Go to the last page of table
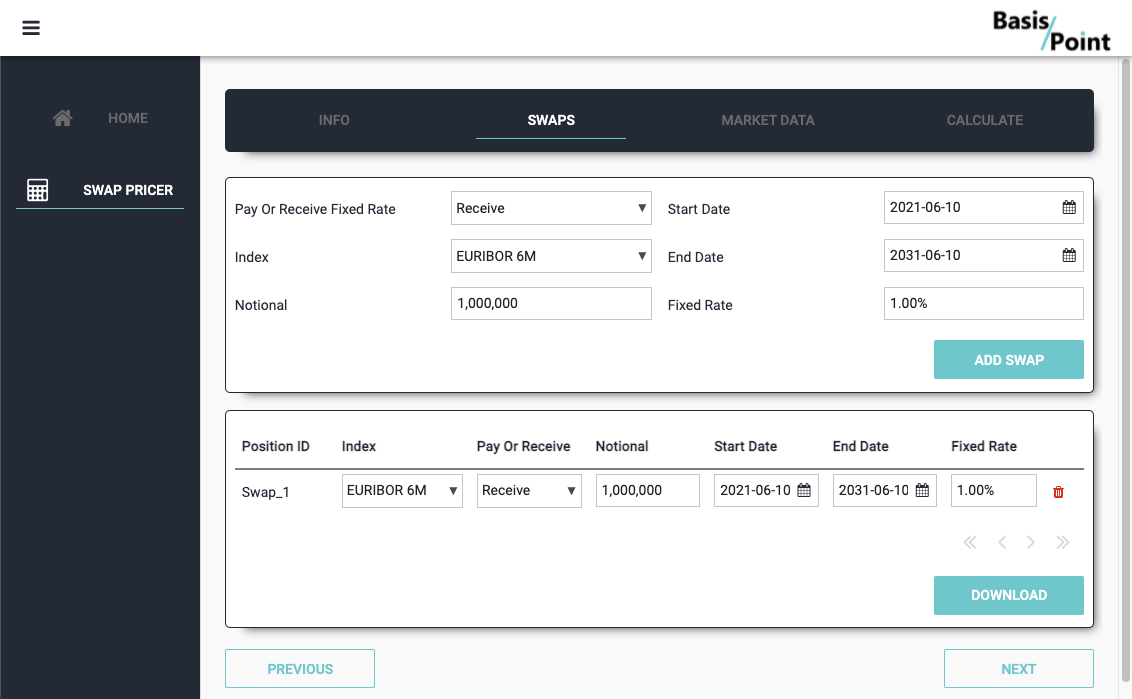The image size is (1132, 699). pos(1063,543)
